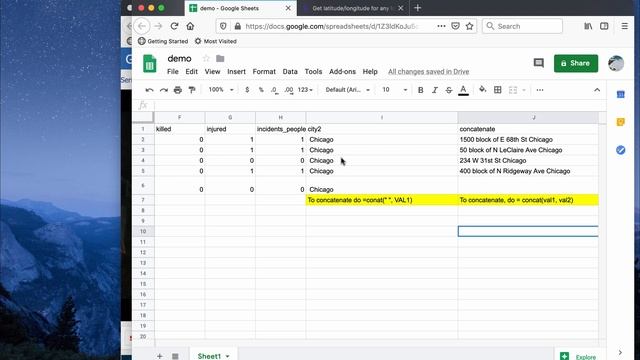640x360 pixels.
Task: Click the Undo icon in toolbar
Action: point(149,90)
